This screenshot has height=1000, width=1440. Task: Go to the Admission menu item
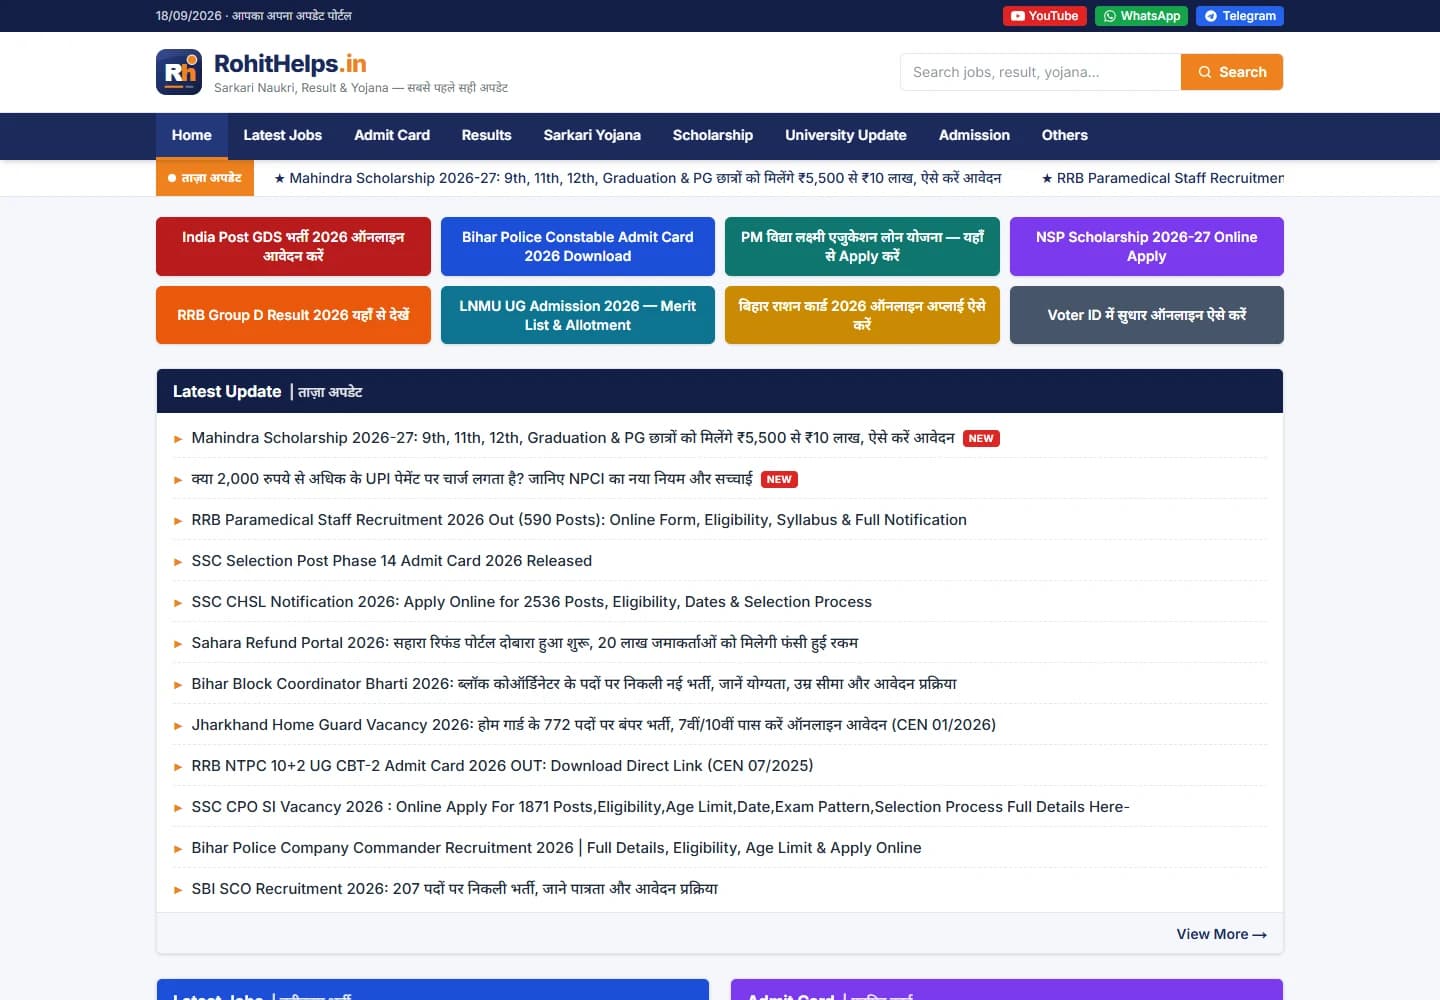[974, 135]
